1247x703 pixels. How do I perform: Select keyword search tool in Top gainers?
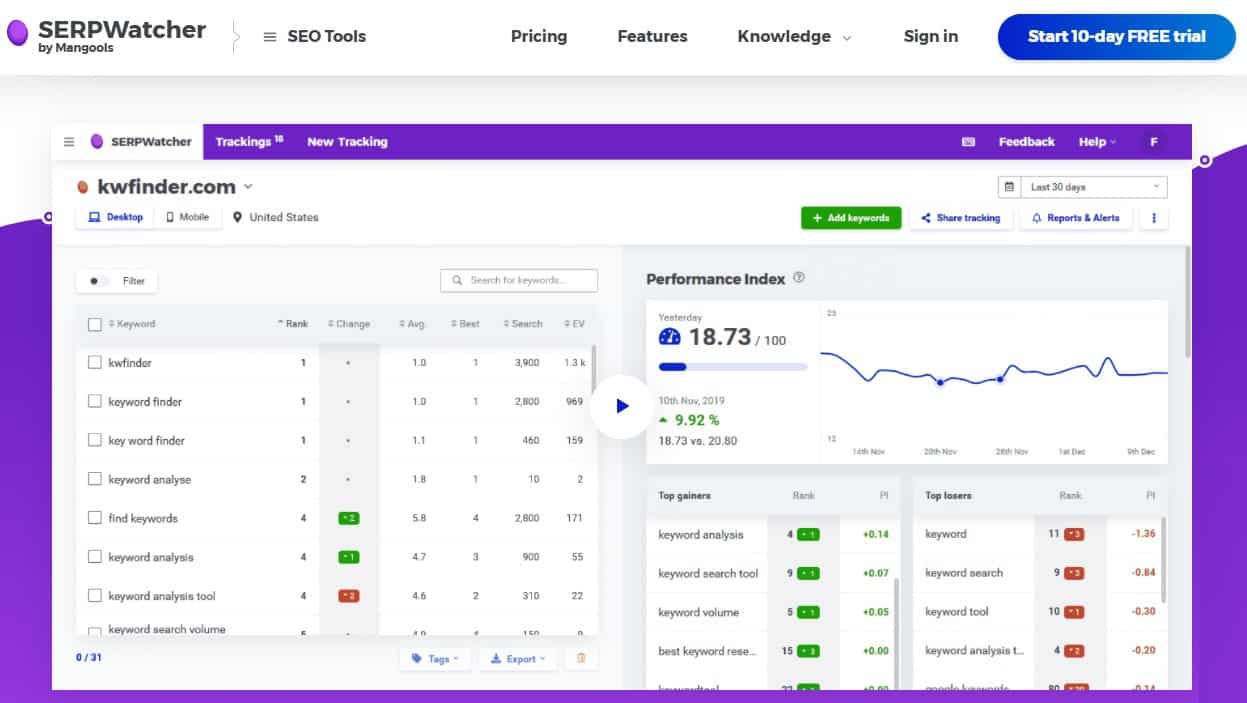pos(708,574)
